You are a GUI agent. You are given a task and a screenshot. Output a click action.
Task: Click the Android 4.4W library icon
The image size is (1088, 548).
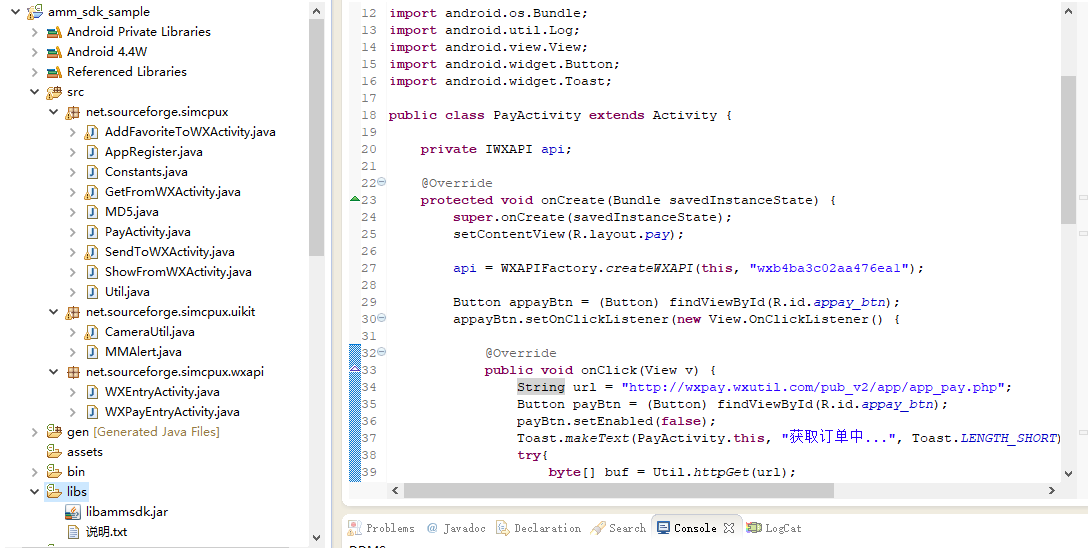54,52
